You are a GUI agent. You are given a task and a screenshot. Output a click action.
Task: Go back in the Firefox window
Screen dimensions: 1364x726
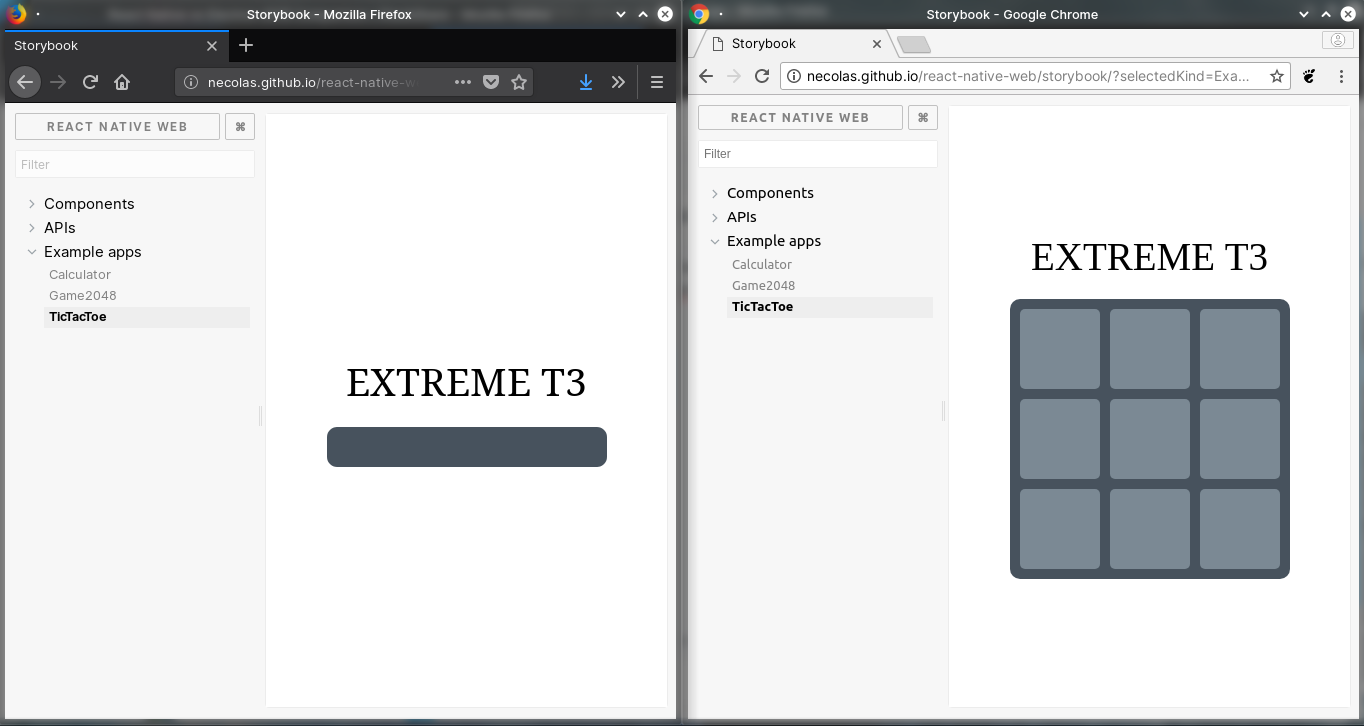(25, 82)
